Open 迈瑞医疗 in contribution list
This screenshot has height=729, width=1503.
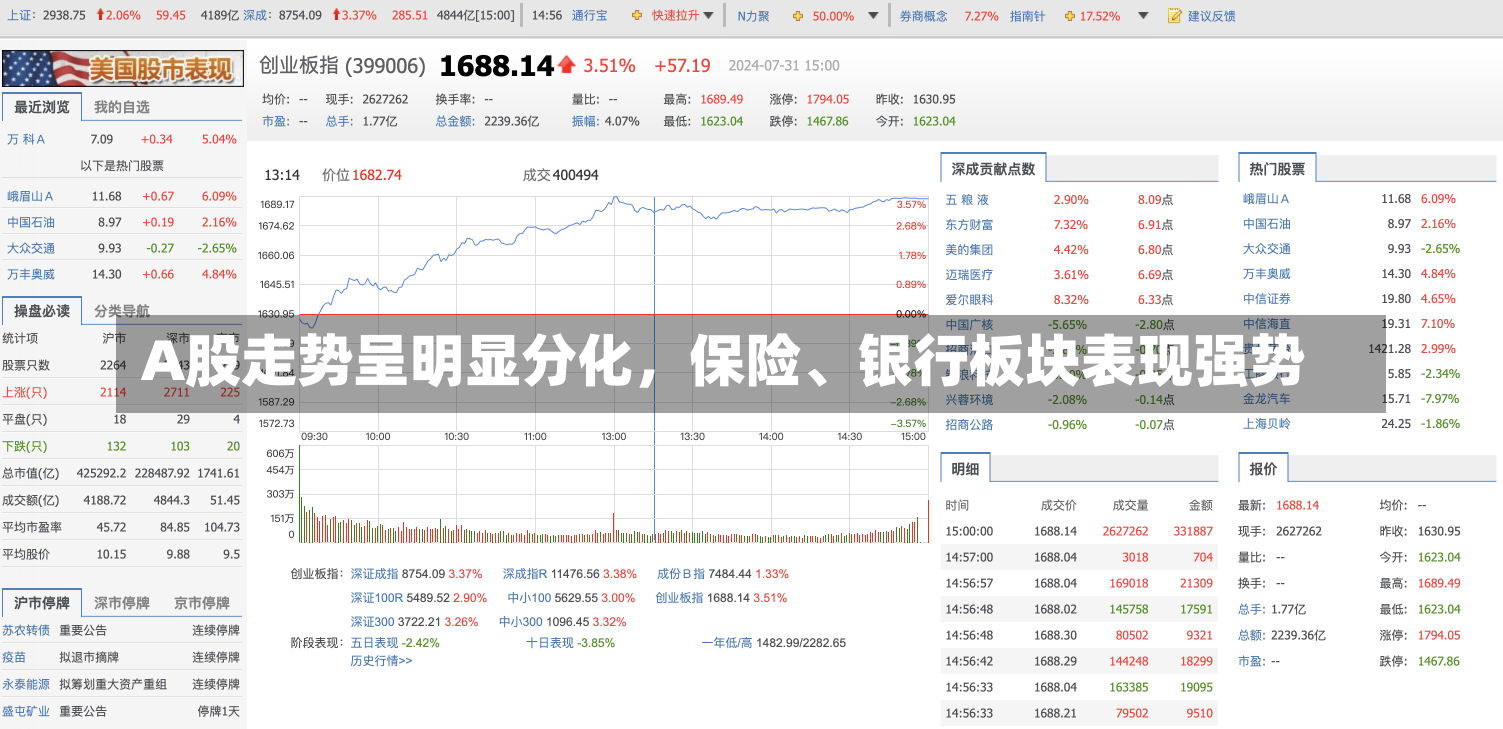[969, 275]
